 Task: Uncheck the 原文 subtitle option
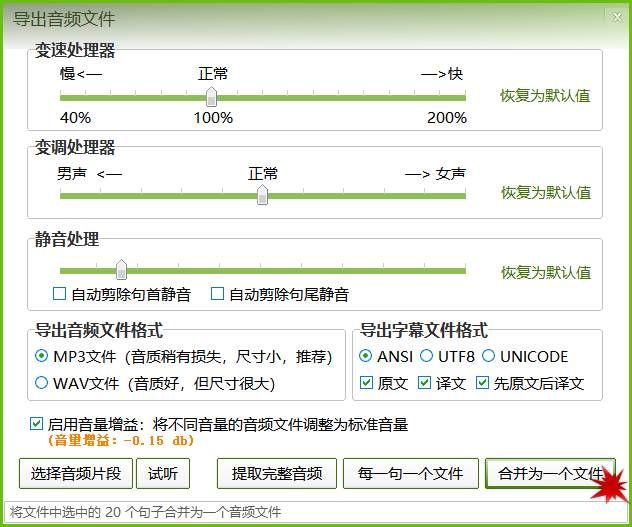click(x=366, y=383)
